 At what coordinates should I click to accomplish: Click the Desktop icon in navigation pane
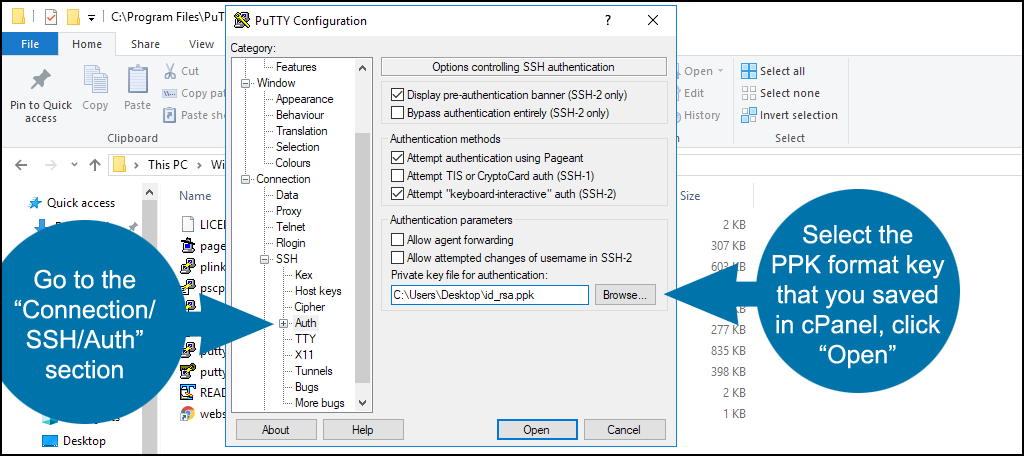point(50,440)
